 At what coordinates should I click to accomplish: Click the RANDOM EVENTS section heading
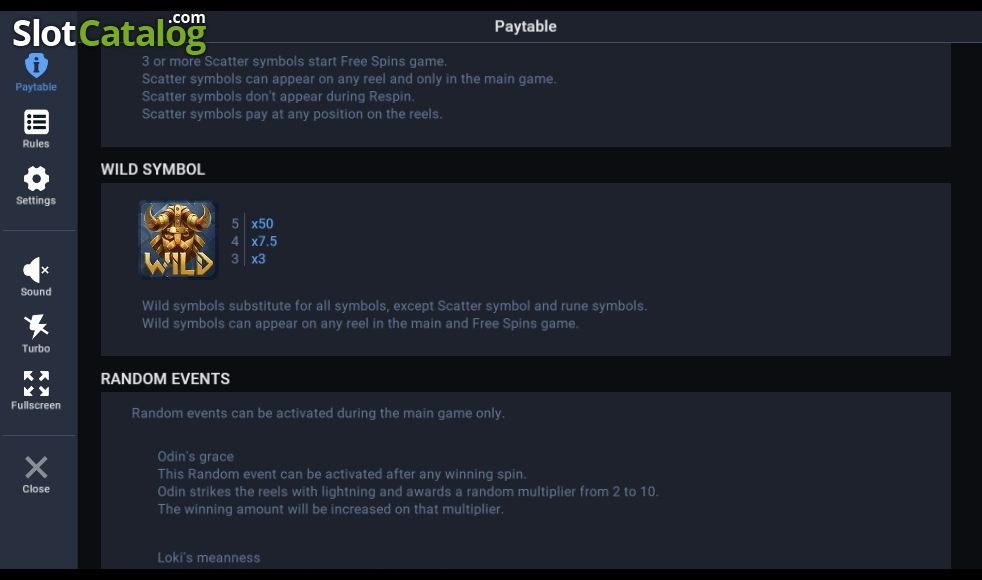[x=165, y=378]
